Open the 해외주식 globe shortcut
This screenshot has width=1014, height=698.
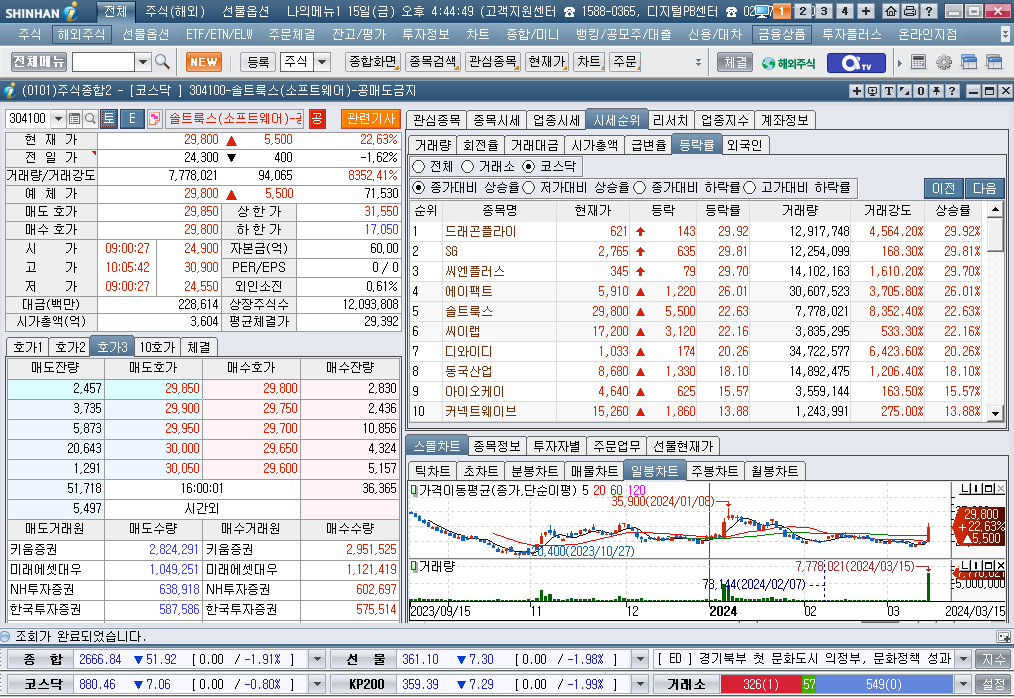pos(788,63)
